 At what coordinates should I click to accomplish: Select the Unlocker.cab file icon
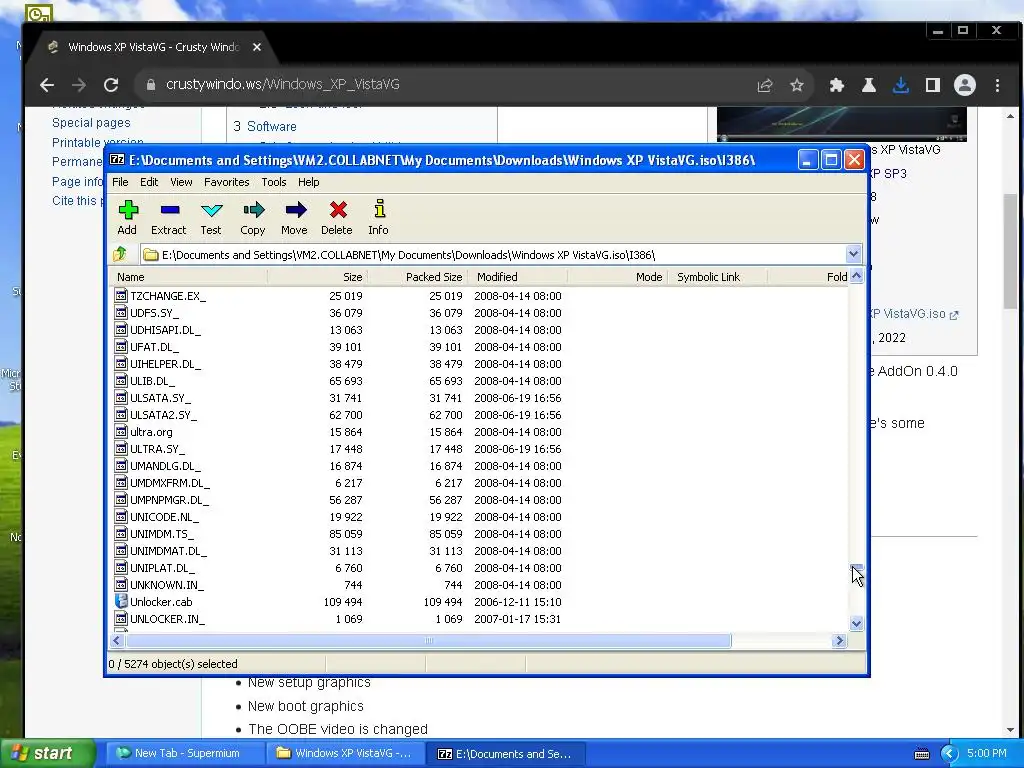pos(121,601)
